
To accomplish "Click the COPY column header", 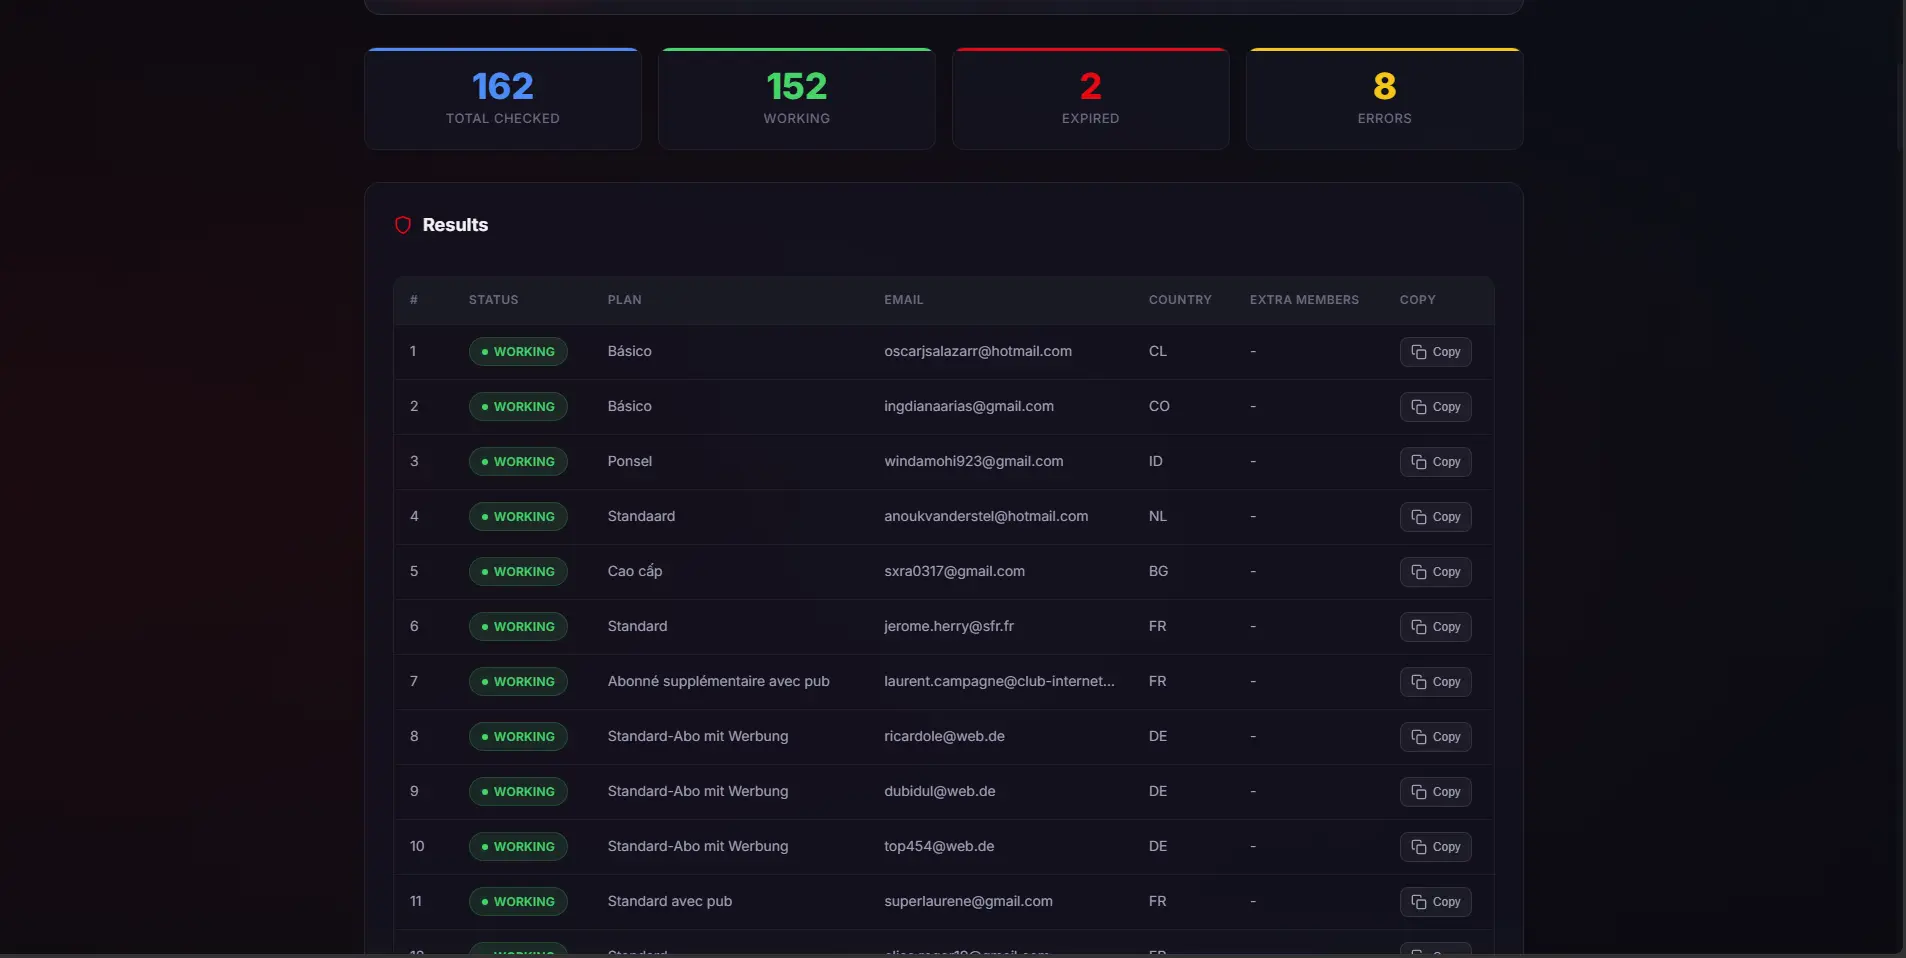I will click(x=1418, y=300).
